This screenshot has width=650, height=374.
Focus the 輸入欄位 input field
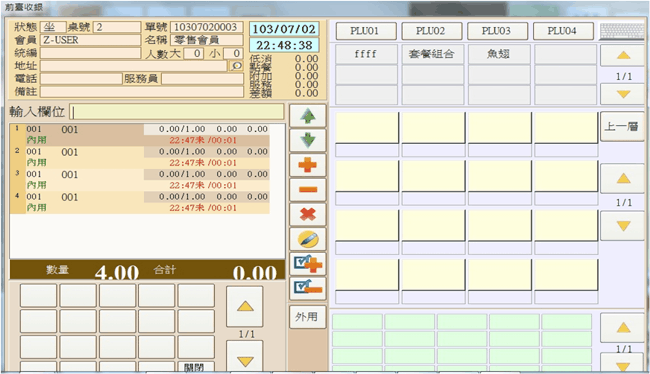coord(177,112)
